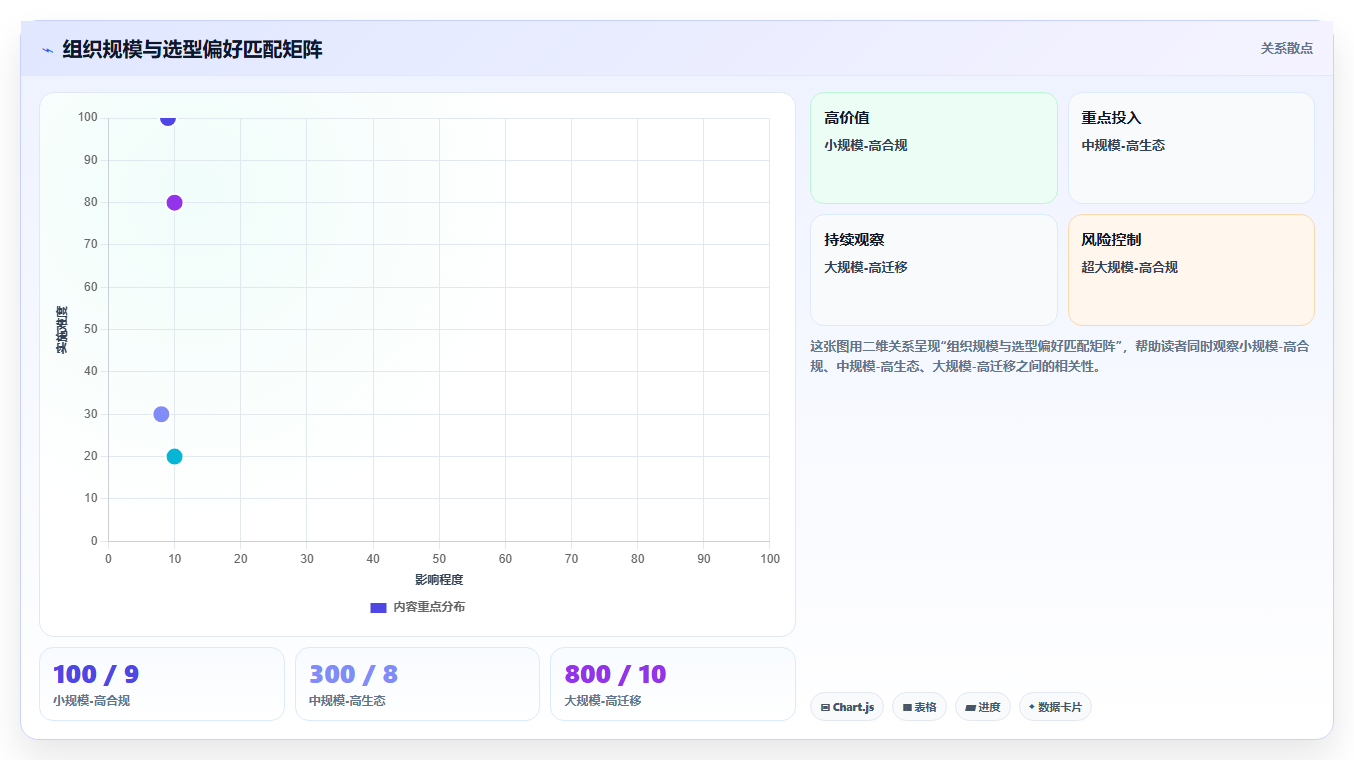1354x760 pixels.
Task: Click the 表格 tag chip
Action: point(919,707)
